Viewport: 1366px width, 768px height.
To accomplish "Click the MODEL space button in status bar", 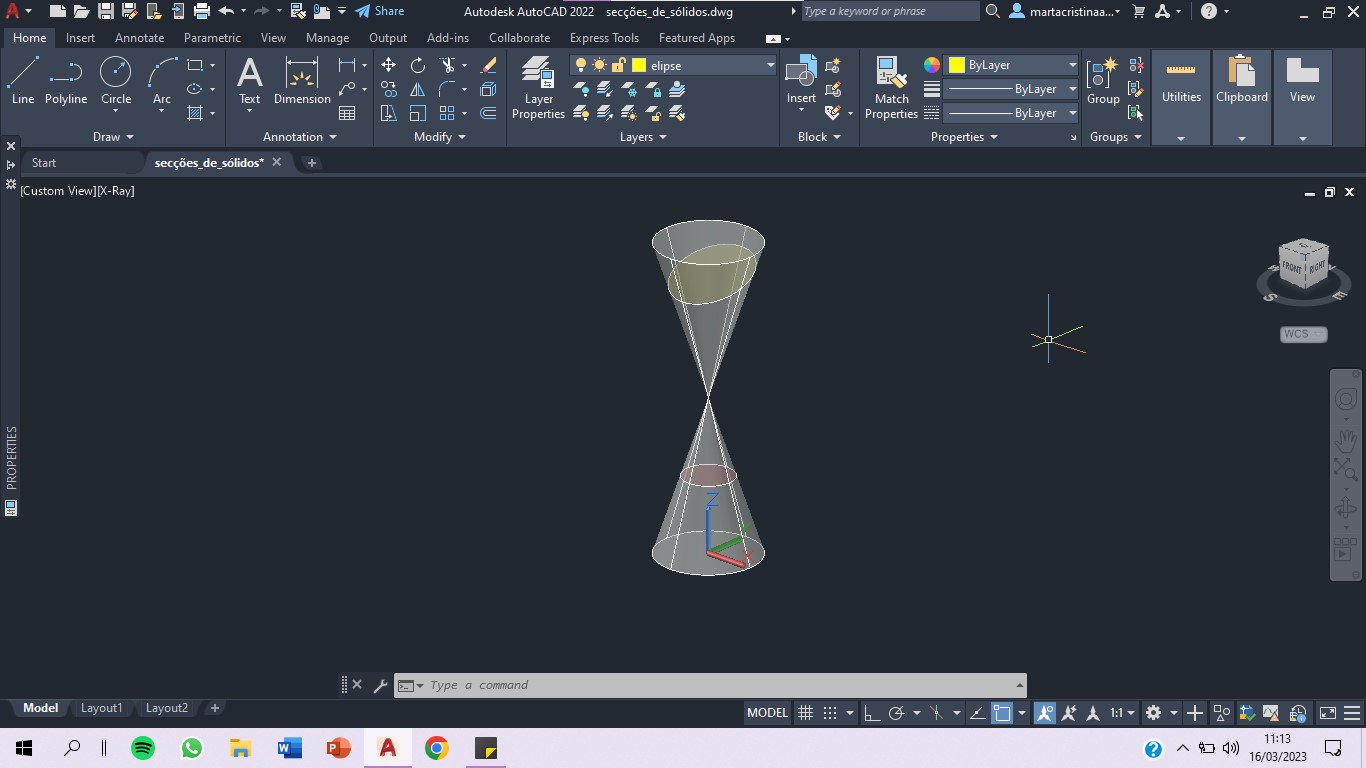I will pyautogui.click(x=767, y=713).
